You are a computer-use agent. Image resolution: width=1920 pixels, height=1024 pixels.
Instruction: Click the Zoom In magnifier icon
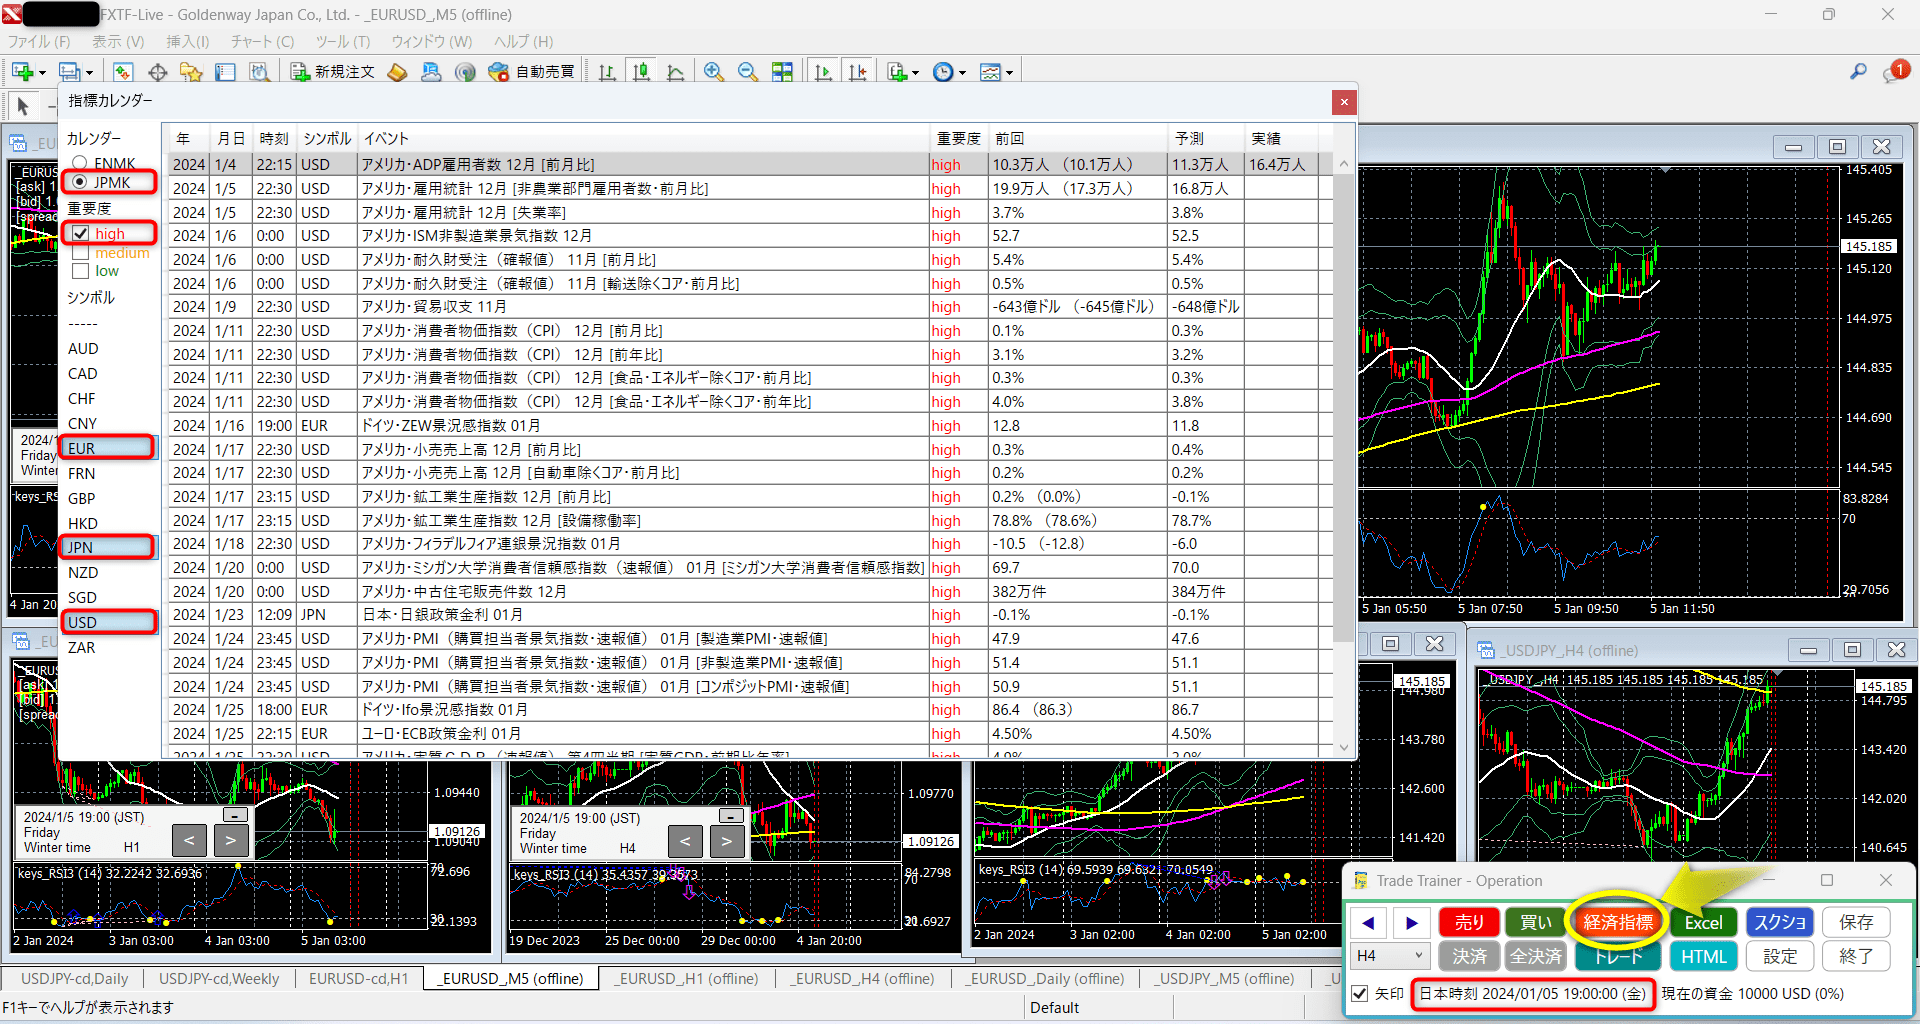(714, 71)
